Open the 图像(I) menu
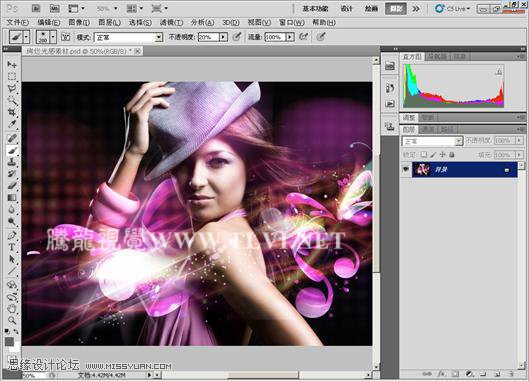Image resolution: width=529 pixels, height=381 pixels. point(79,23)
